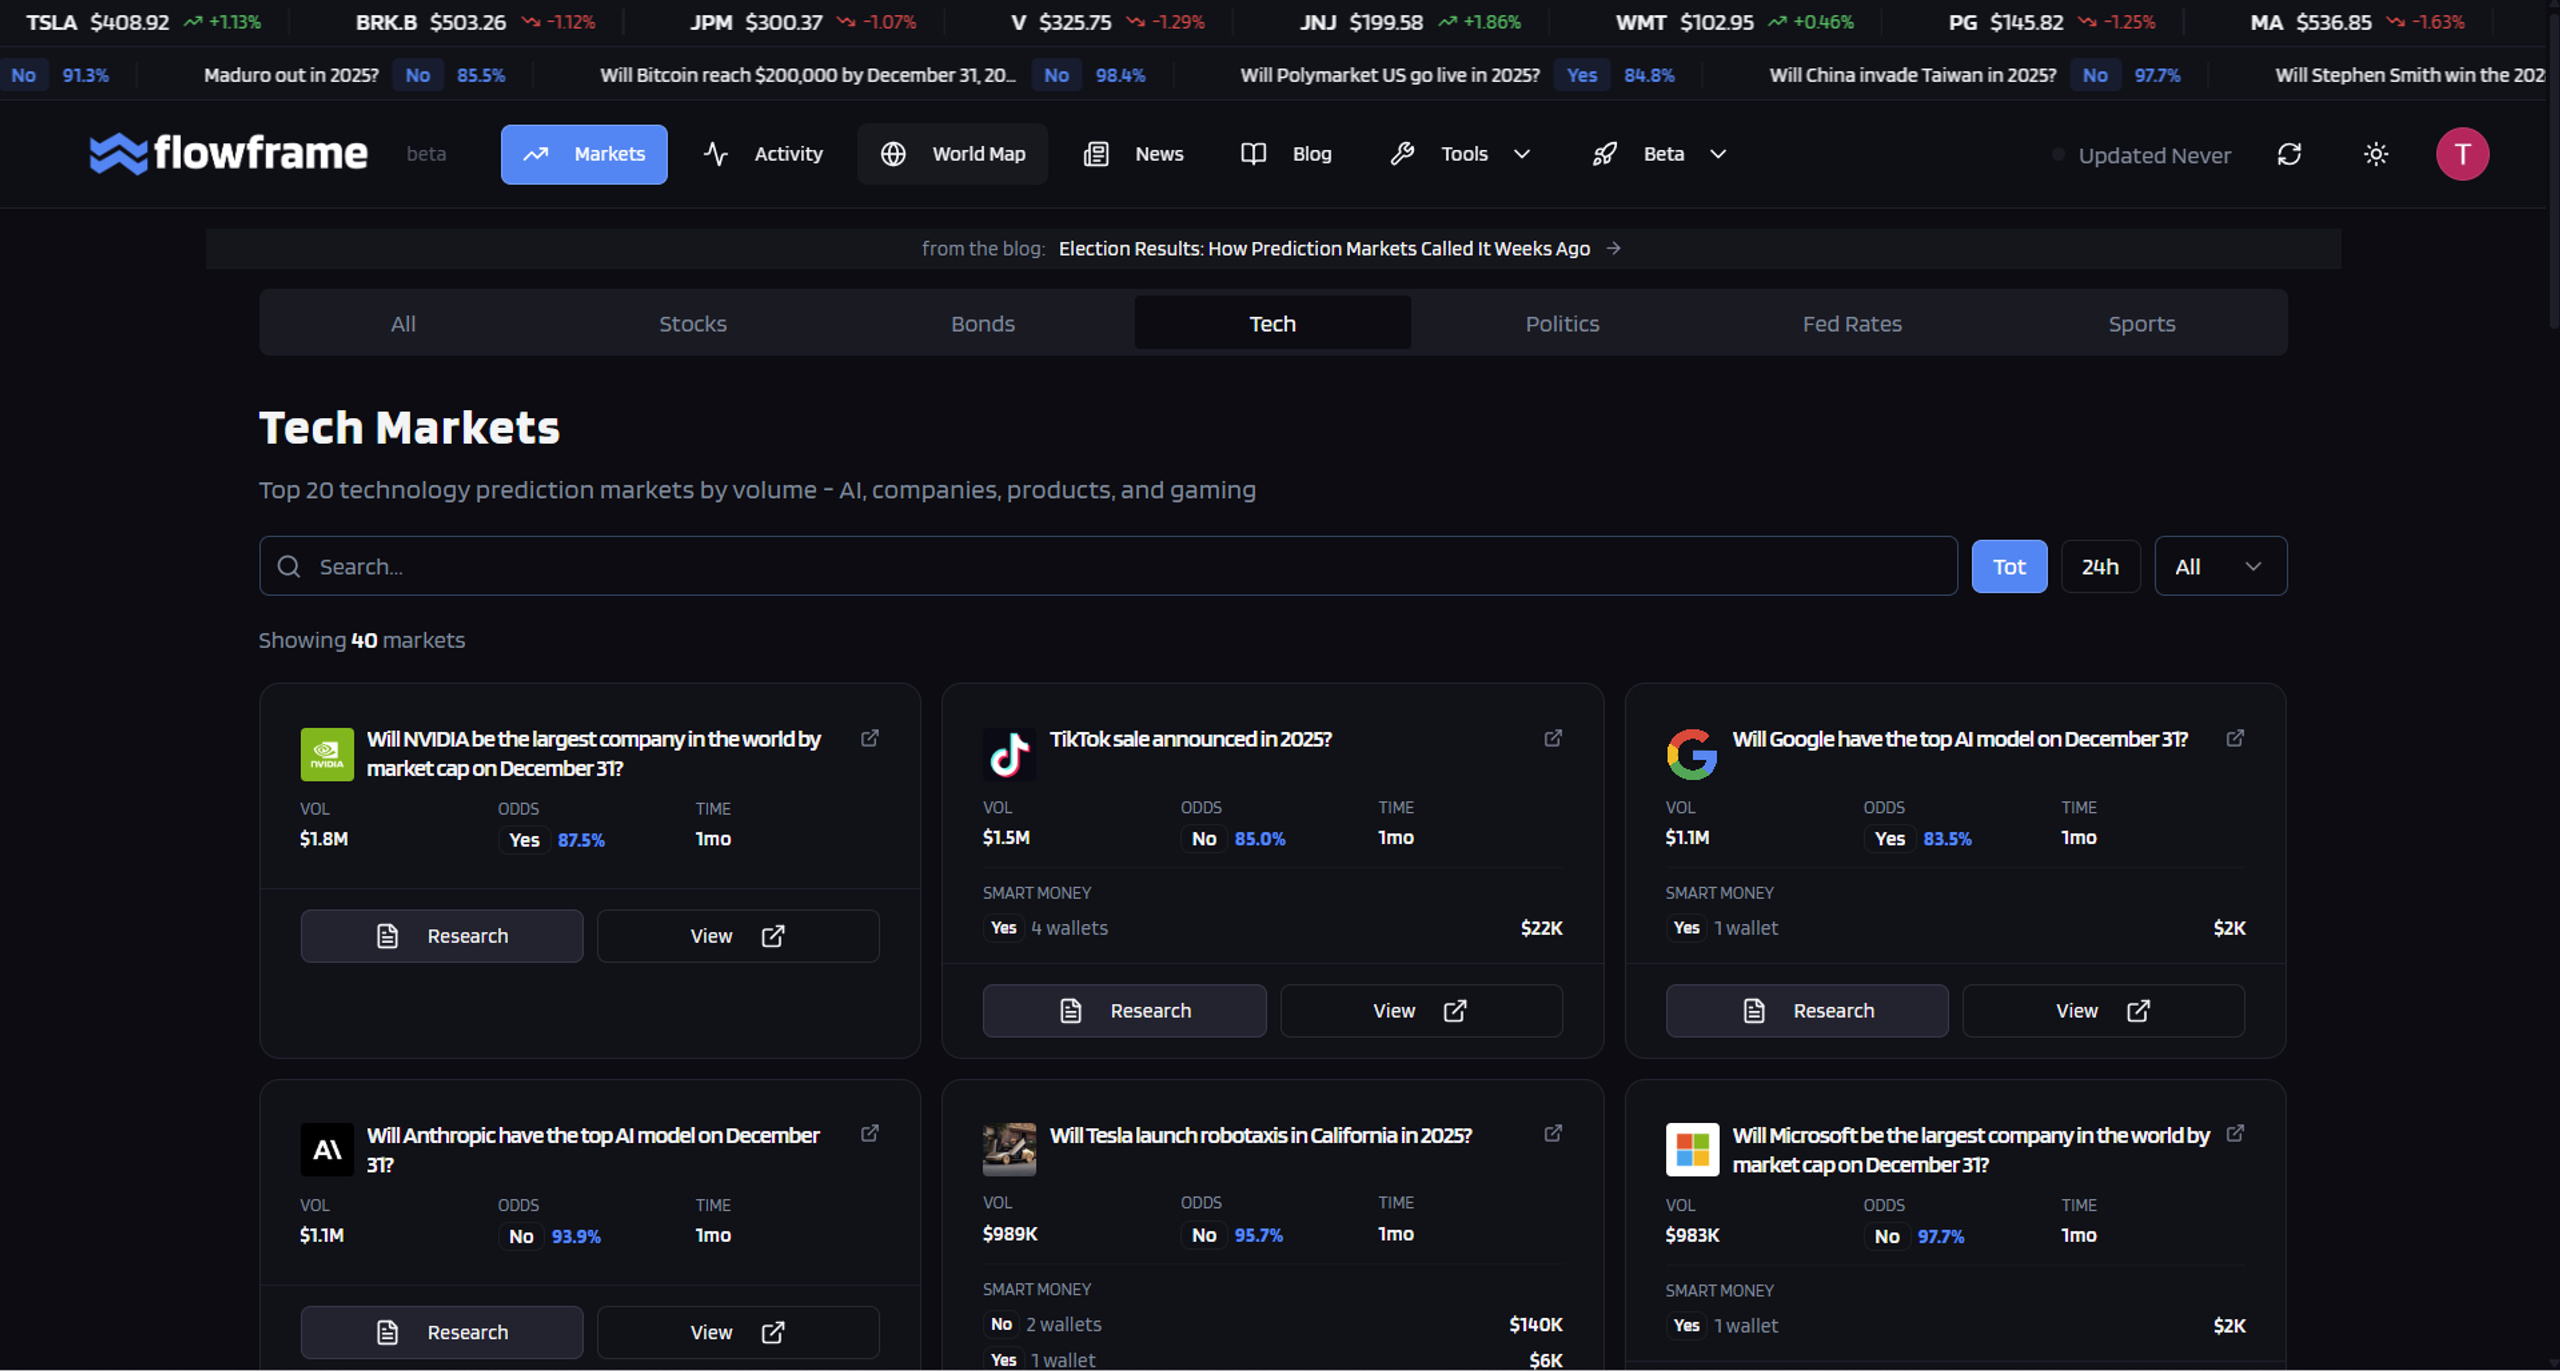This screenshot has width=2560, height=1371.
Task: Click the JNJ ticker in top bar
Action: [x=1410, y=22]
